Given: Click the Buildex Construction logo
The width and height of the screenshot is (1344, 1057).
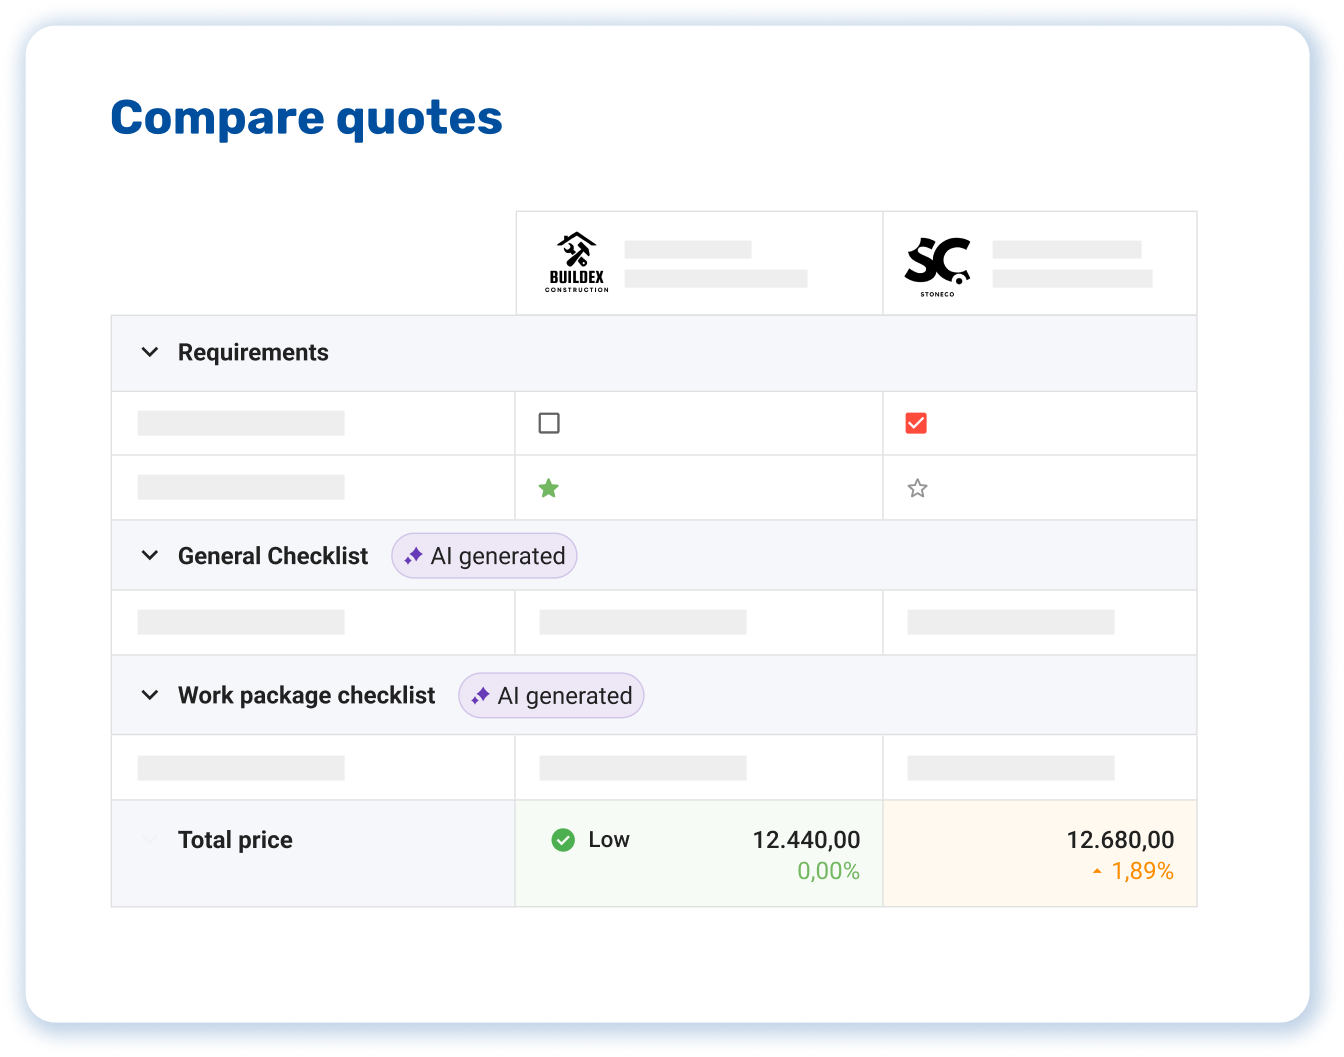Looking at the screenshot, I should [x=576, y=262].
